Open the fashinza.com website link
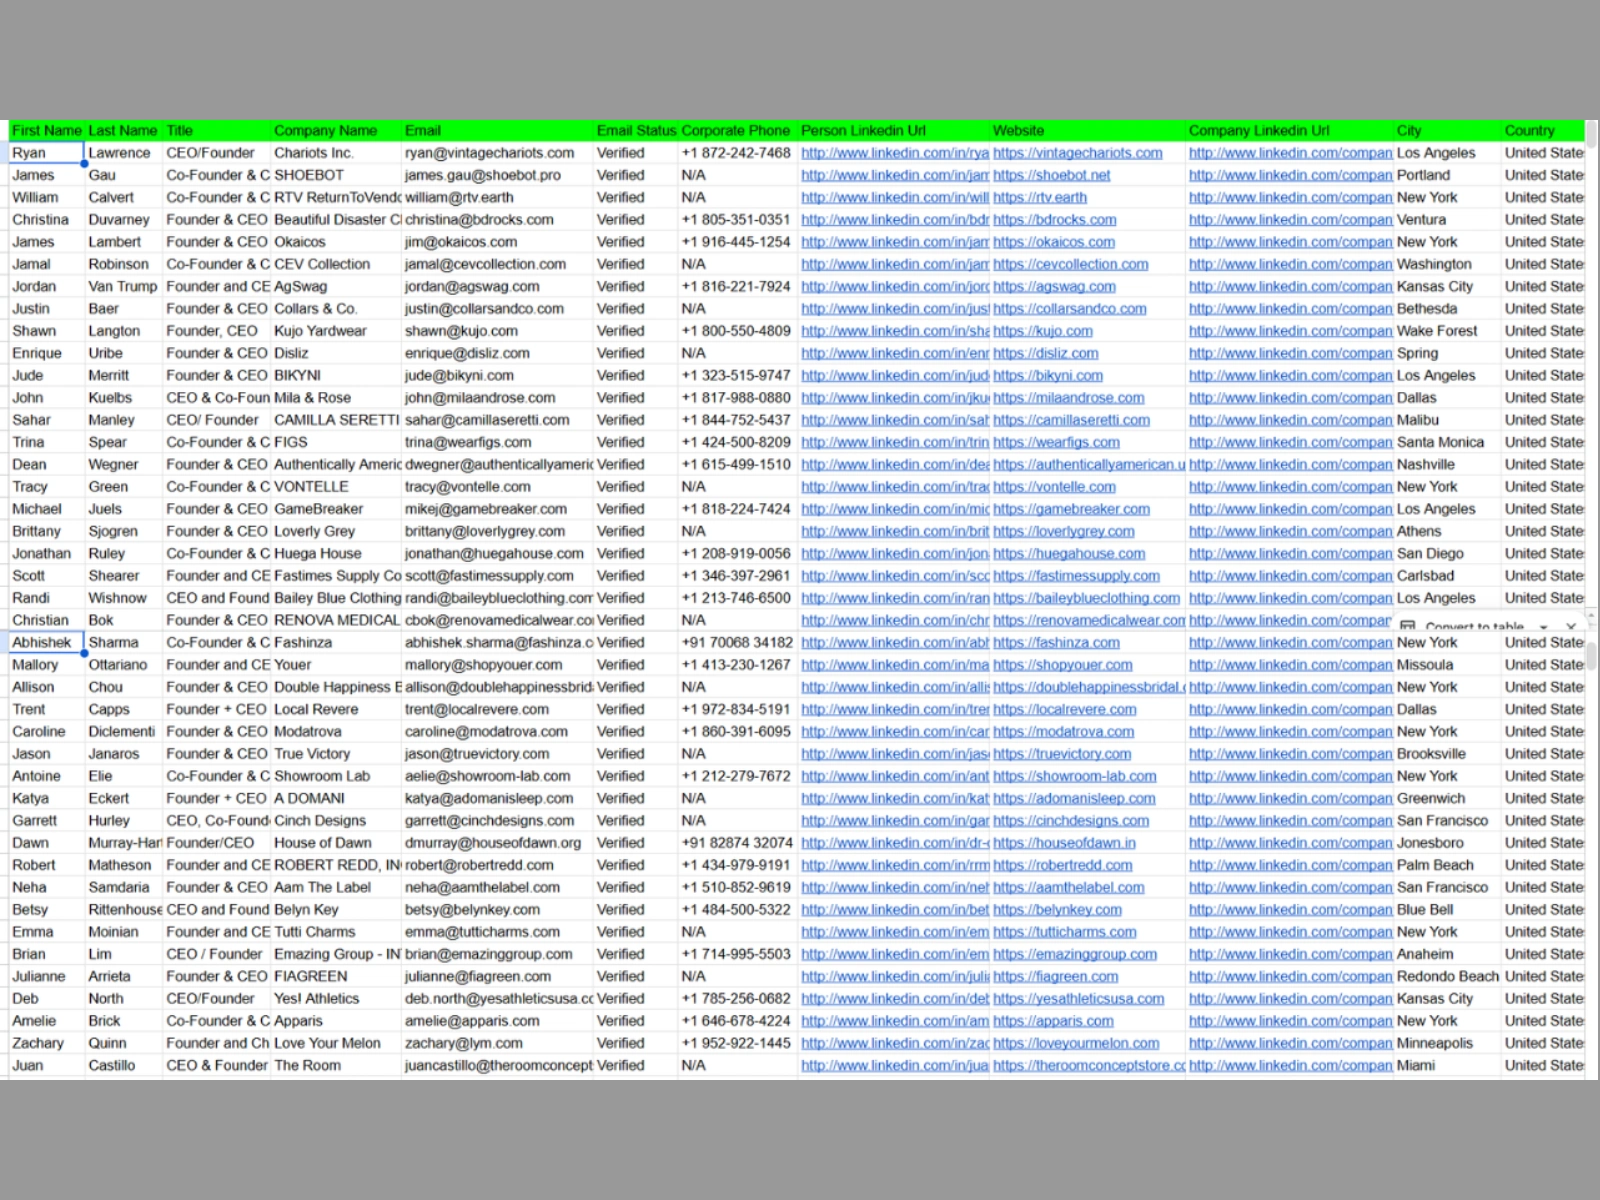The height and width of the screenshot is (1200, 1600). point(1056,643)
